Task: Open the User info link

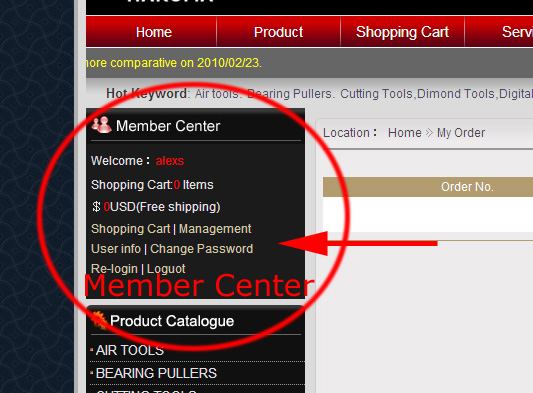Action: click(116, 249)
